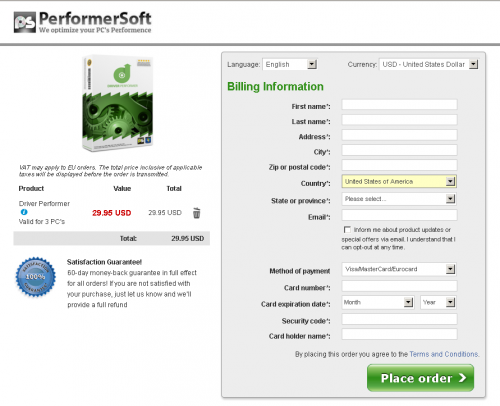Focus the Email input field
This screenshot has height=406, width=500.
[399, 215]
